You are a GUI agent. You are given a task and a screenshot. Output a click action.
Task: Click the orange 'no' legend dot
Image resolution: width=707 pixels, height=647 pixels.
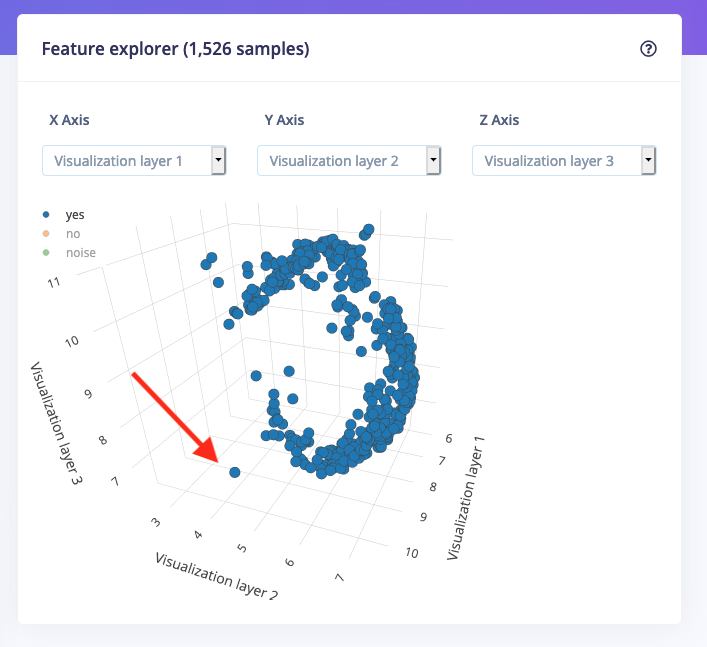[x=46, y=234]
